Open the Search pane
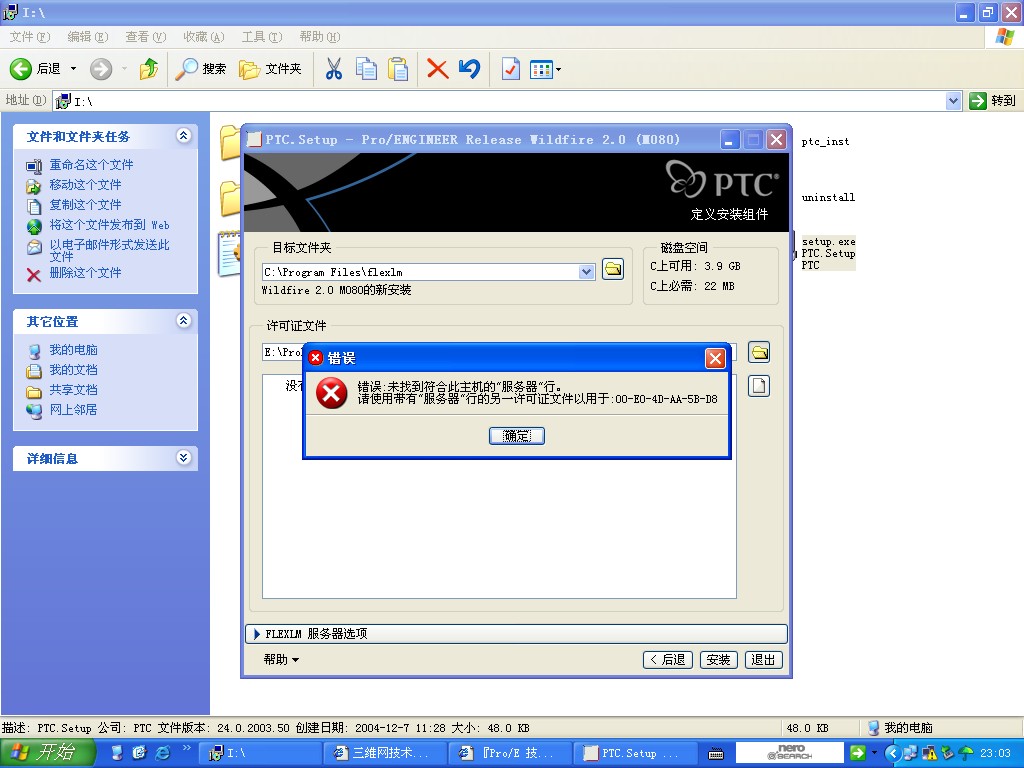Viewport: 1024px width, 768px height. 201,69
